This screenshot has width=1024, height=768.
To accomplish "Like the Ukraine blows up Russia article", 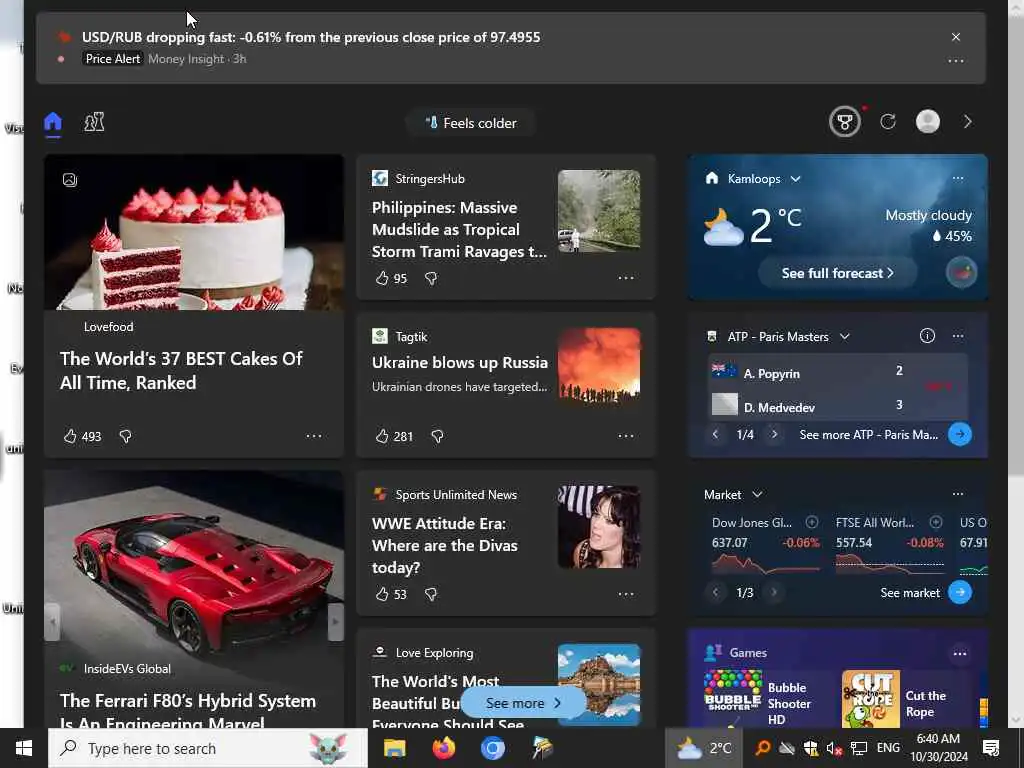I will pyautogui.click(x=382, y=436).
